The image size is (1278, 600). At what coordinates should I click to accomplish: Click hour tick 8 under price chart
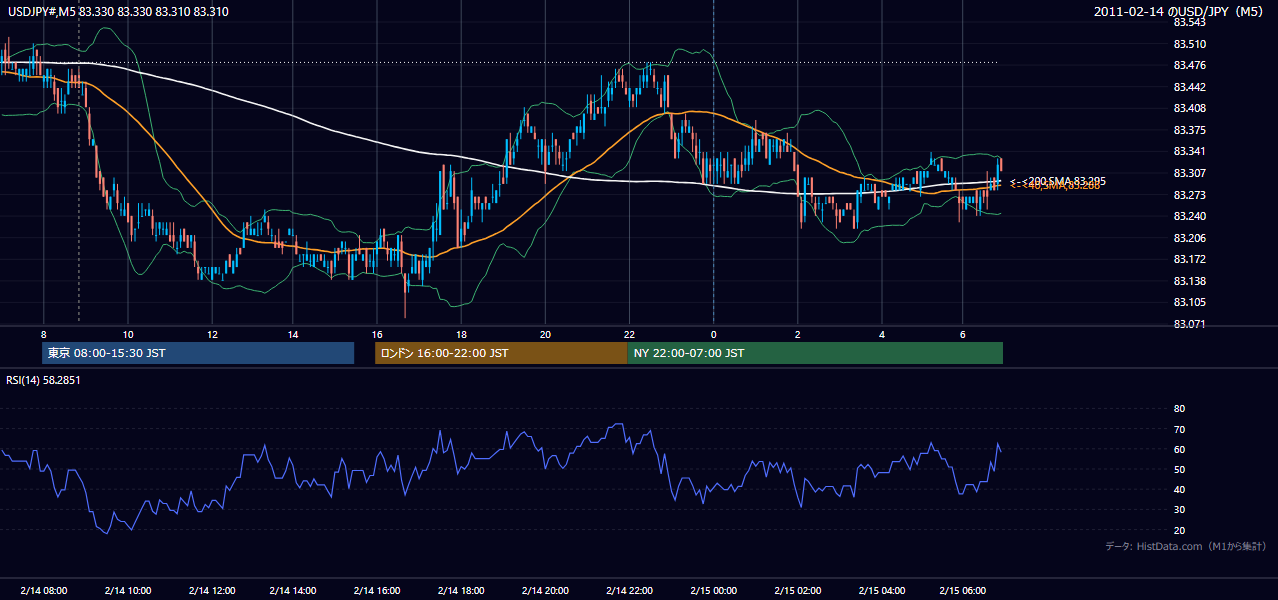click(x=44, y=334)
